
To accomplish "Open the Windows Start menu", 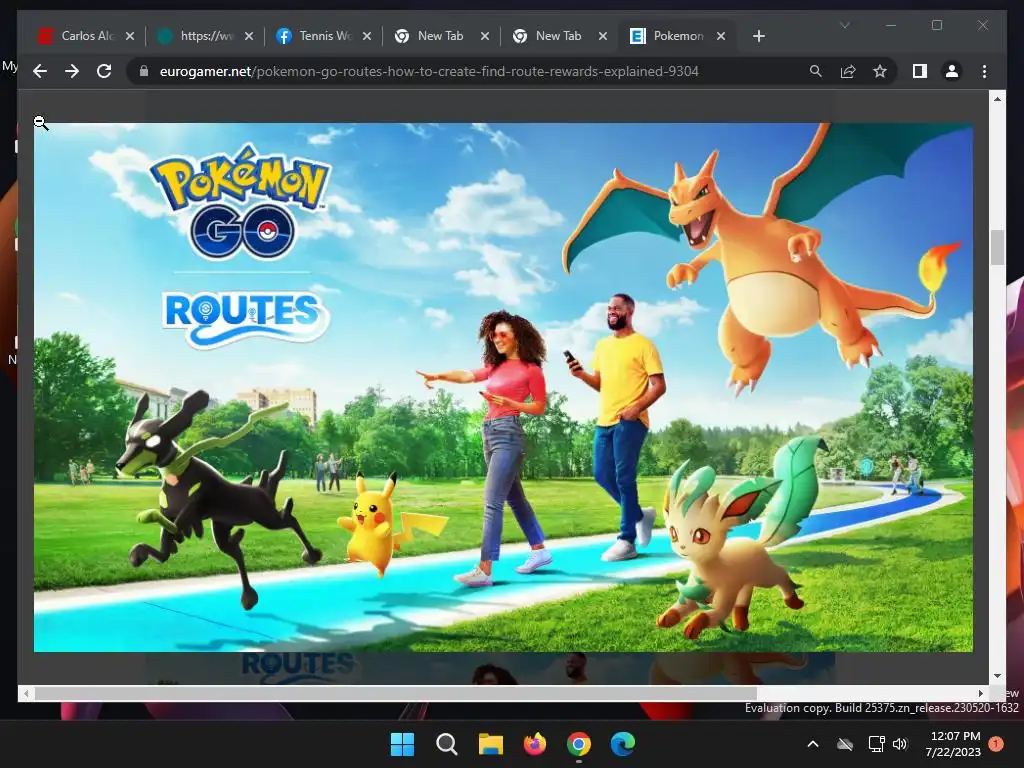I will [x=402, y=744].
